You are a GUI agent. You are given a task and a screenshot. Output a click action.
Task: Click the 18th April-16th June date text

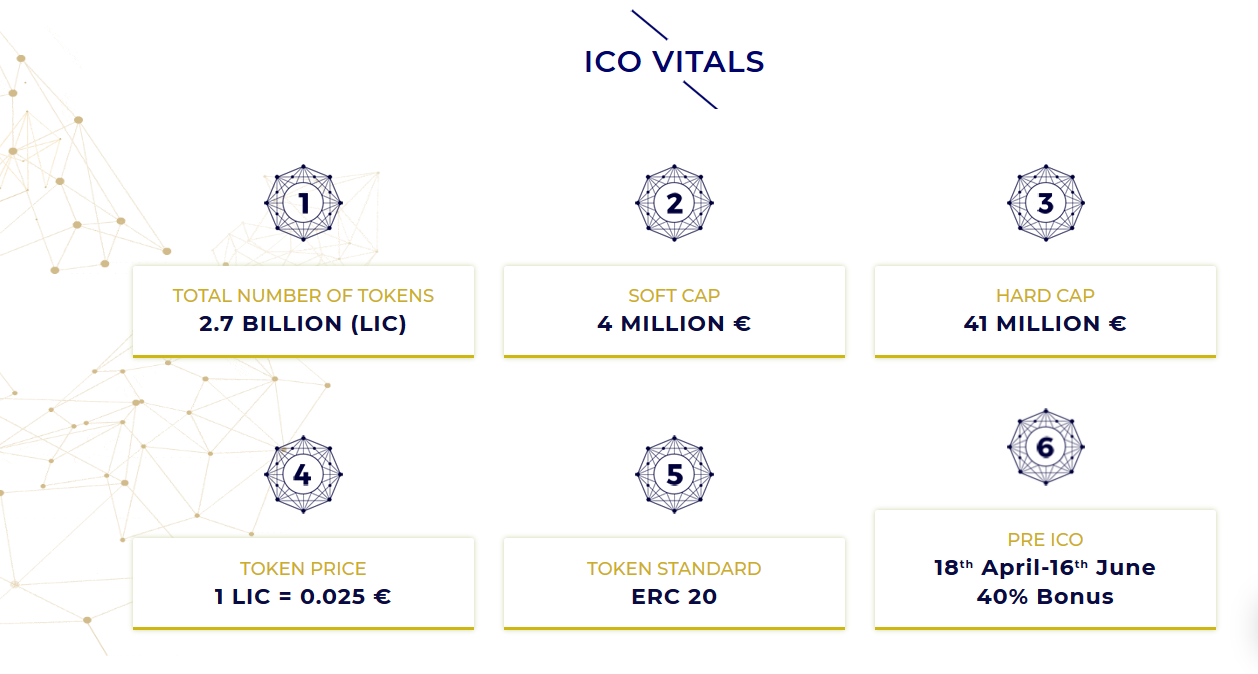(x=1045, y=567)
